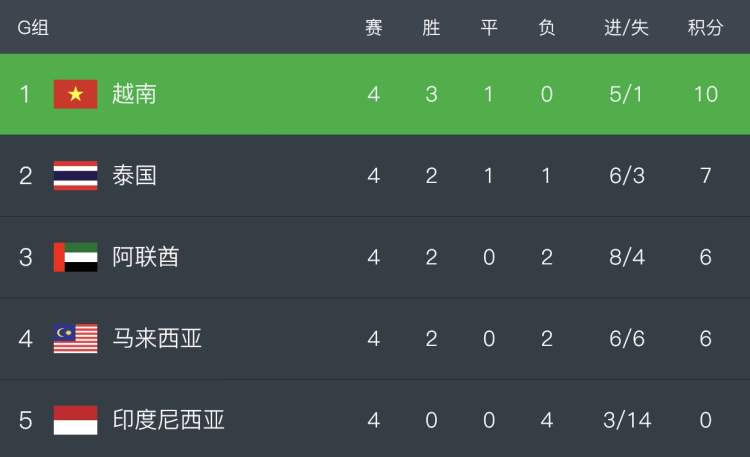750x457 pixels.
Task: Open the 越南 team name link
Action: click(134, 94)
